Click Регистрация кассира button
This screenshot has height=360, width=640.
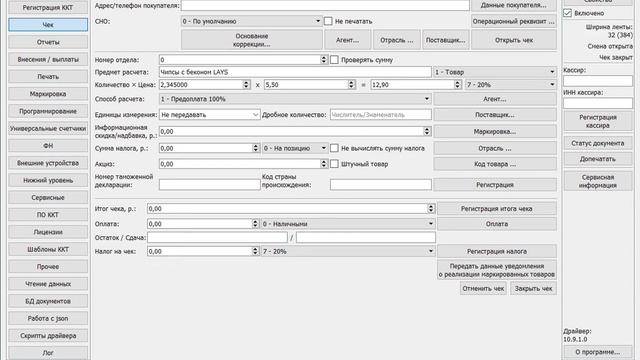[598, 121]
